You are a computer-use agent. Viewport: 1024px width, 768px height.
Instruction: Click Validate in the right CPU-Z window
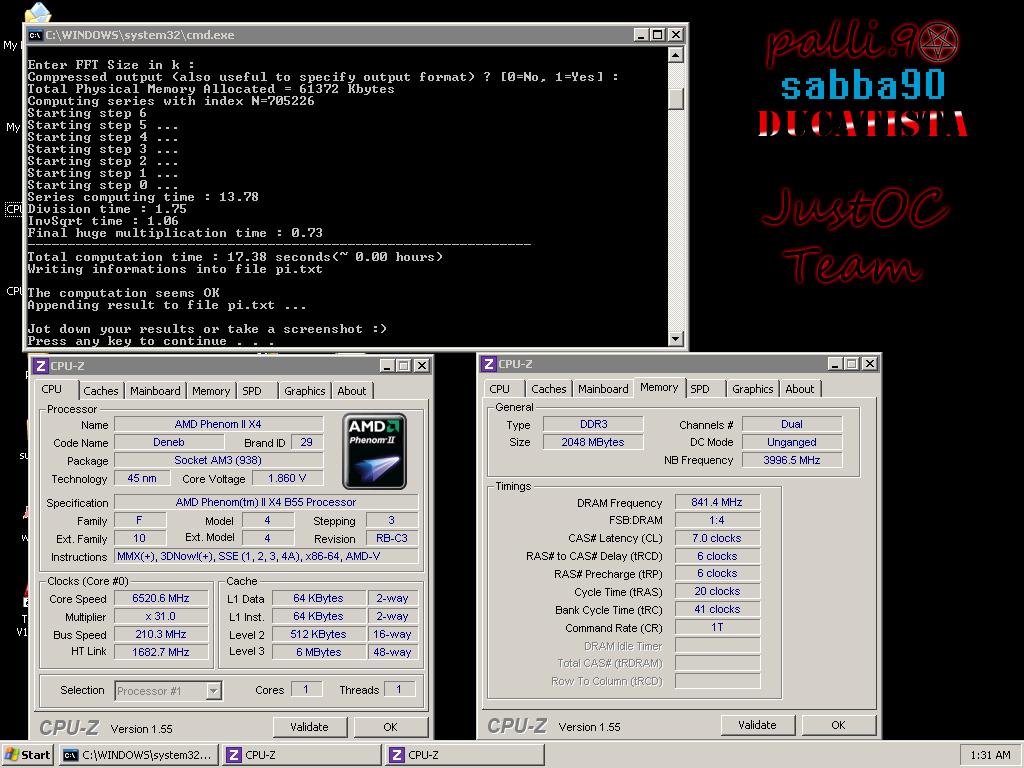point(758,725)
